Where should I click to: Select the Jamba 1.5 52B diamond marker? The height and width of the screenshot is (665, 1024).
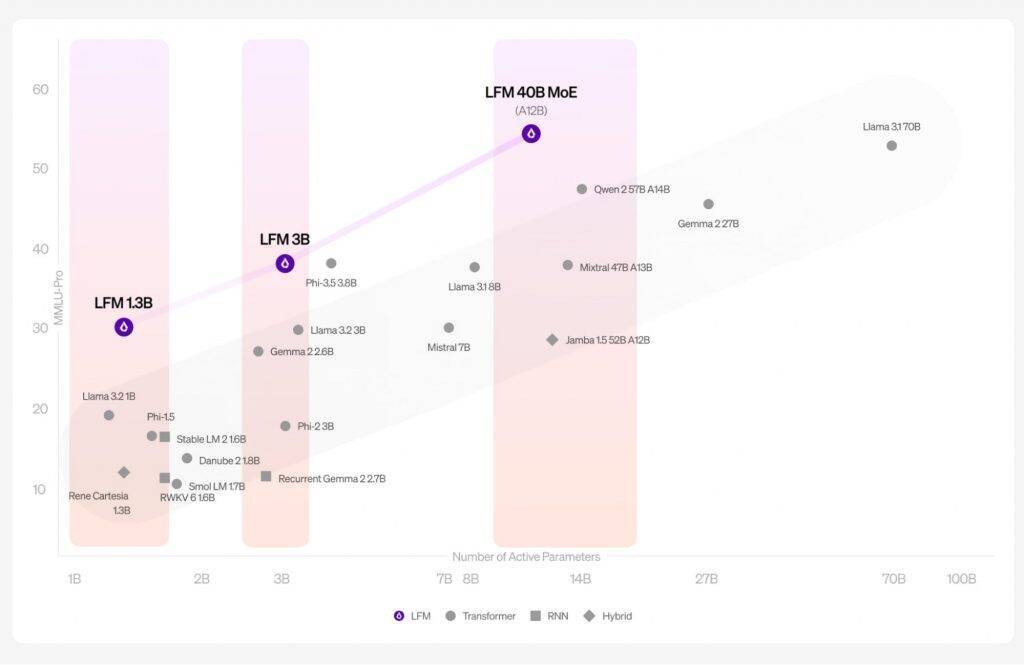click(x=552, y=340)
